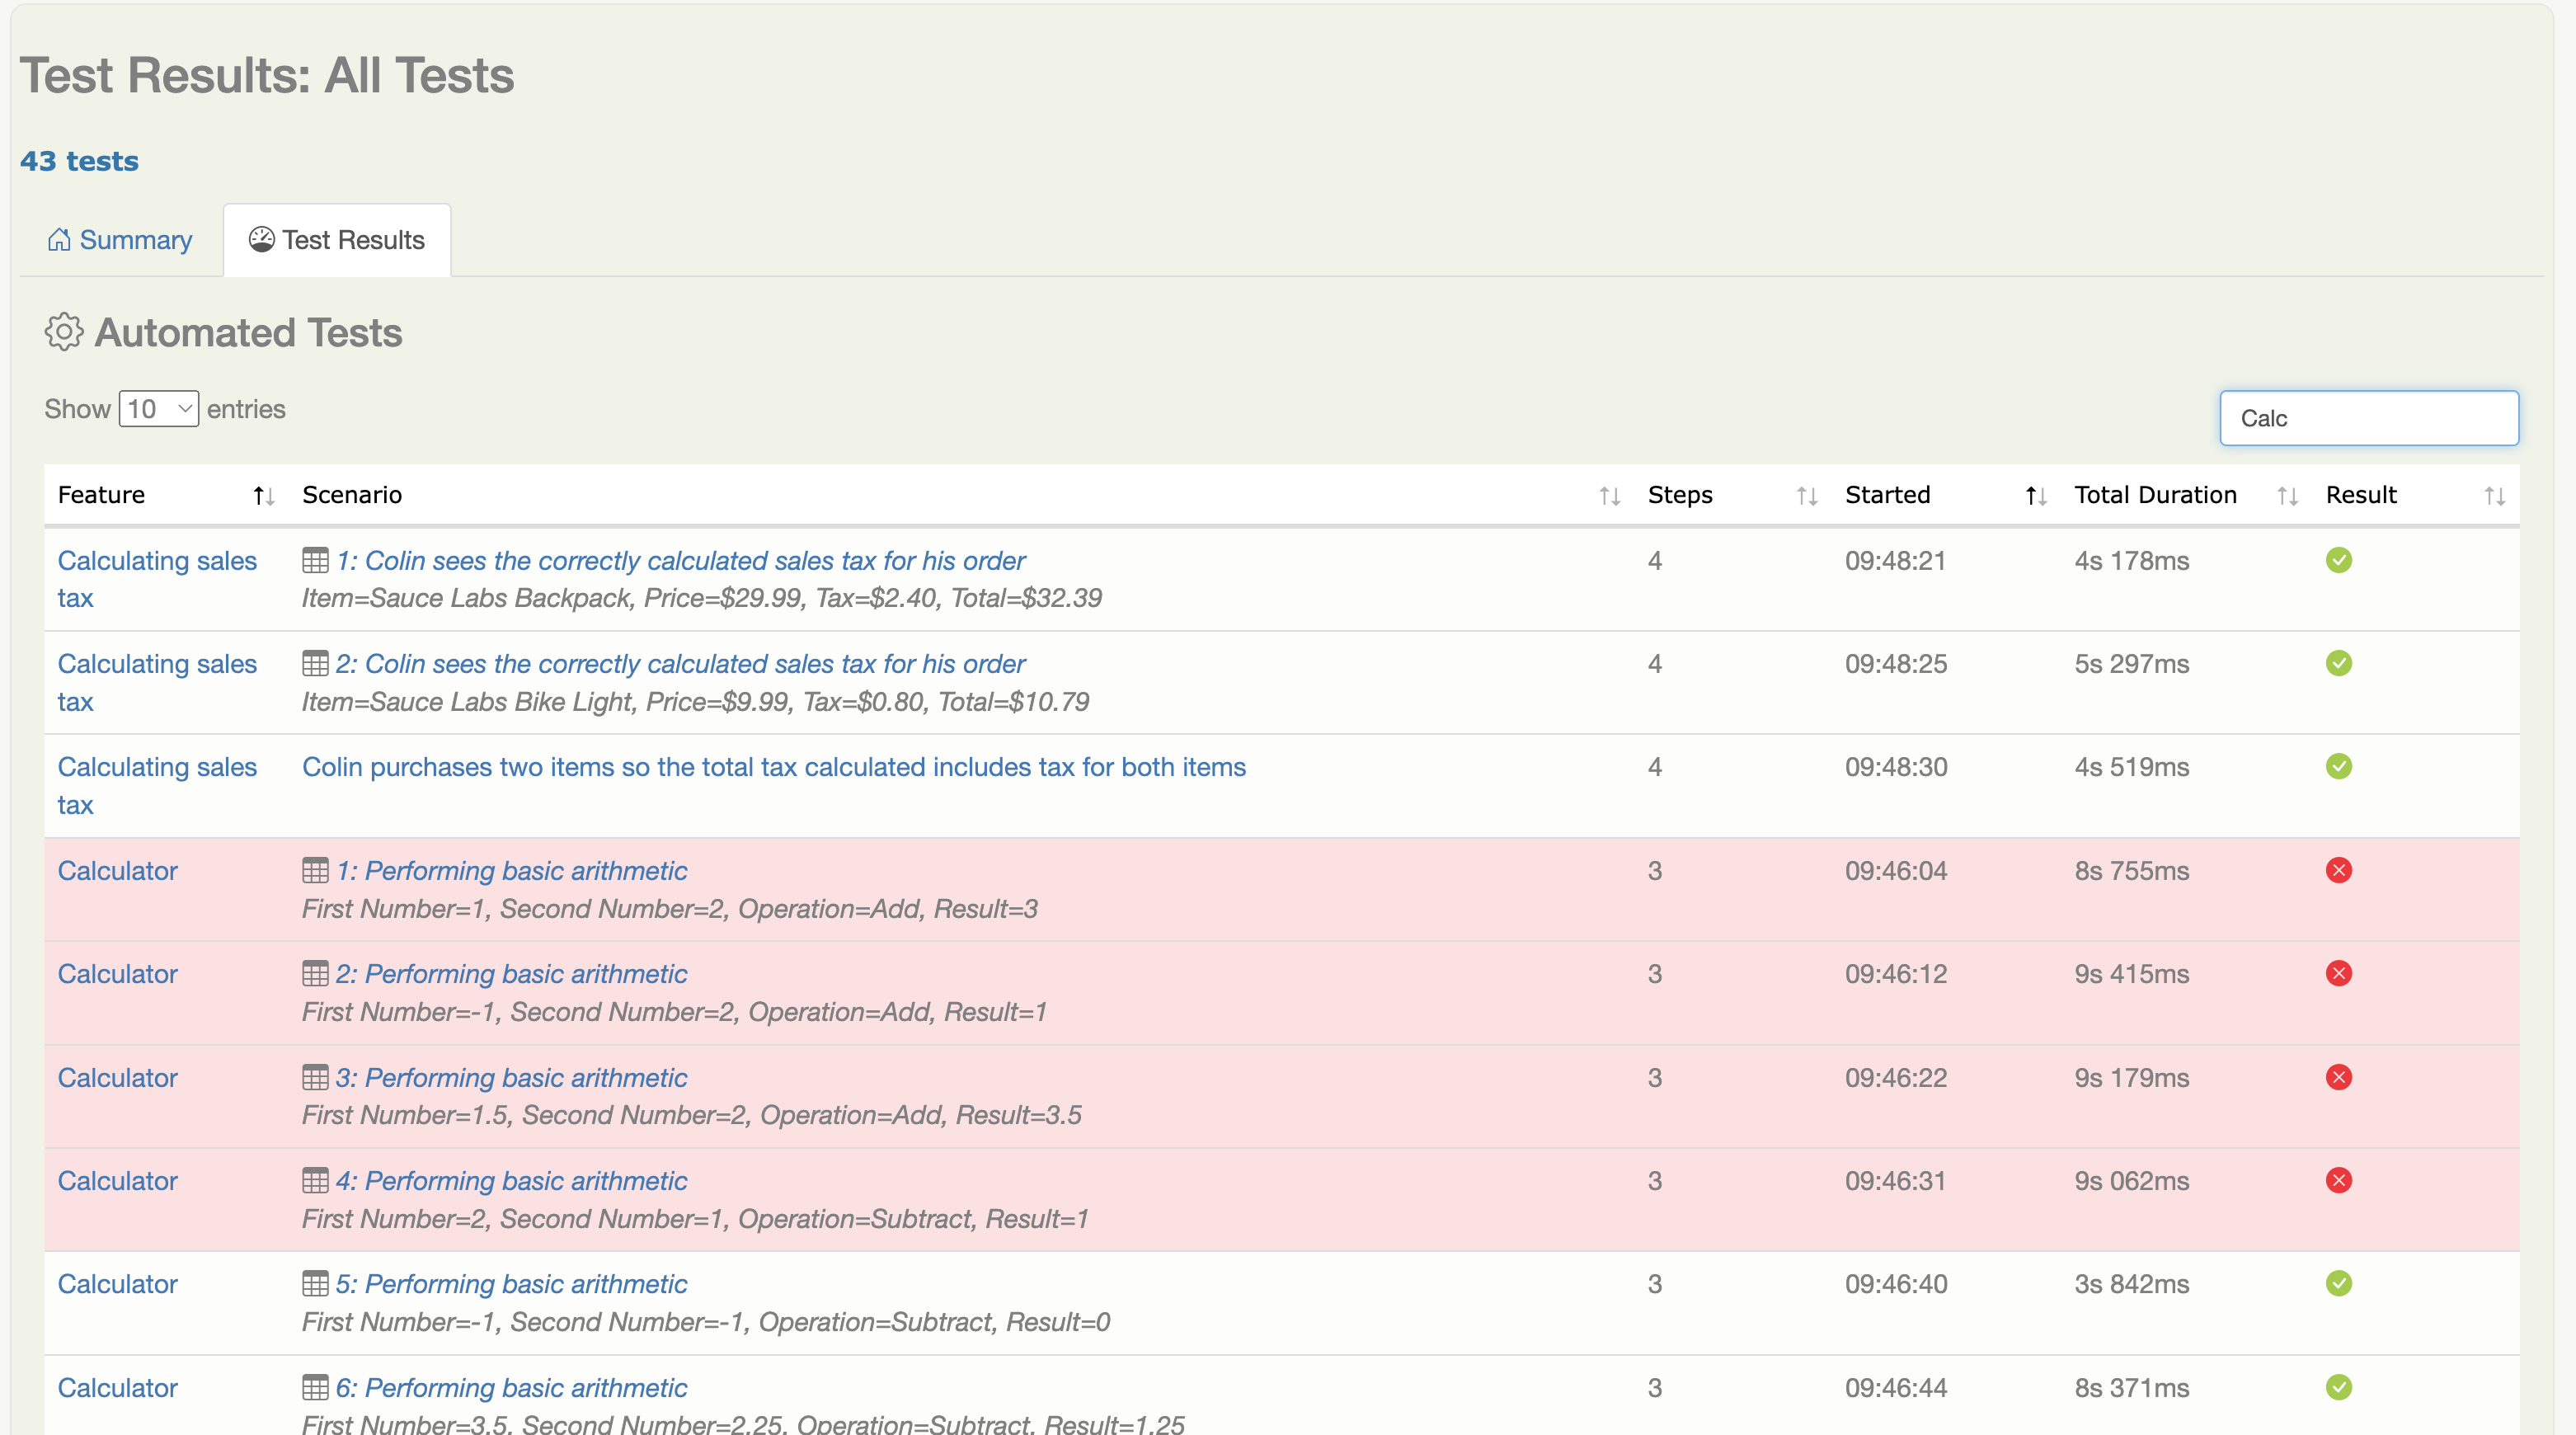Open 5: Performing basic arithmetic scenario

(511, 1284)
